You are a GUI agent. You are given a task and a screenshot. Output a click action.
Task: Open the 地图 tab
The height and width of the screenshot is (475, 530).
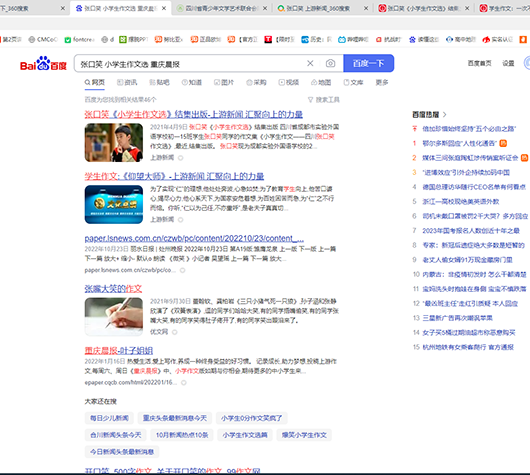(321, 82)
